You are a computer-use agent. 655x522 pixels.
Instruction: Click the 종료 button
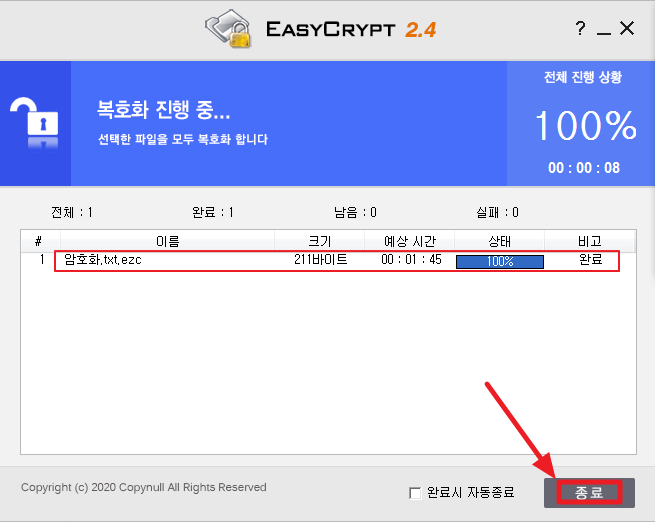pos(589,493)
